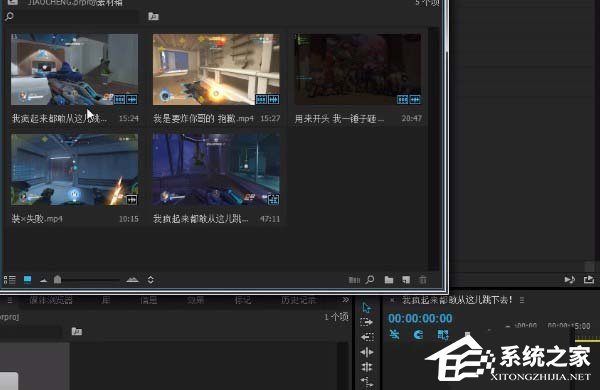Click the video badge on the 15:24 clip
The image size is (600, 390).
[x=119, y=100]
